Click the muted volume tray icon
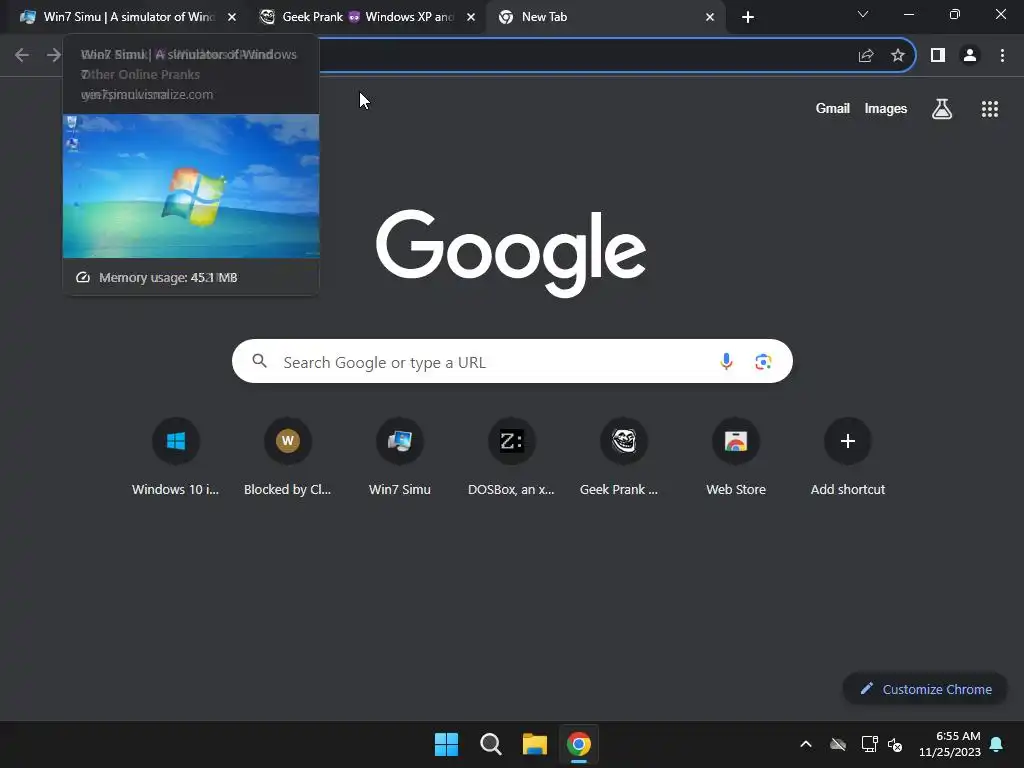1024x768 pixels. (x=895, y=744)
